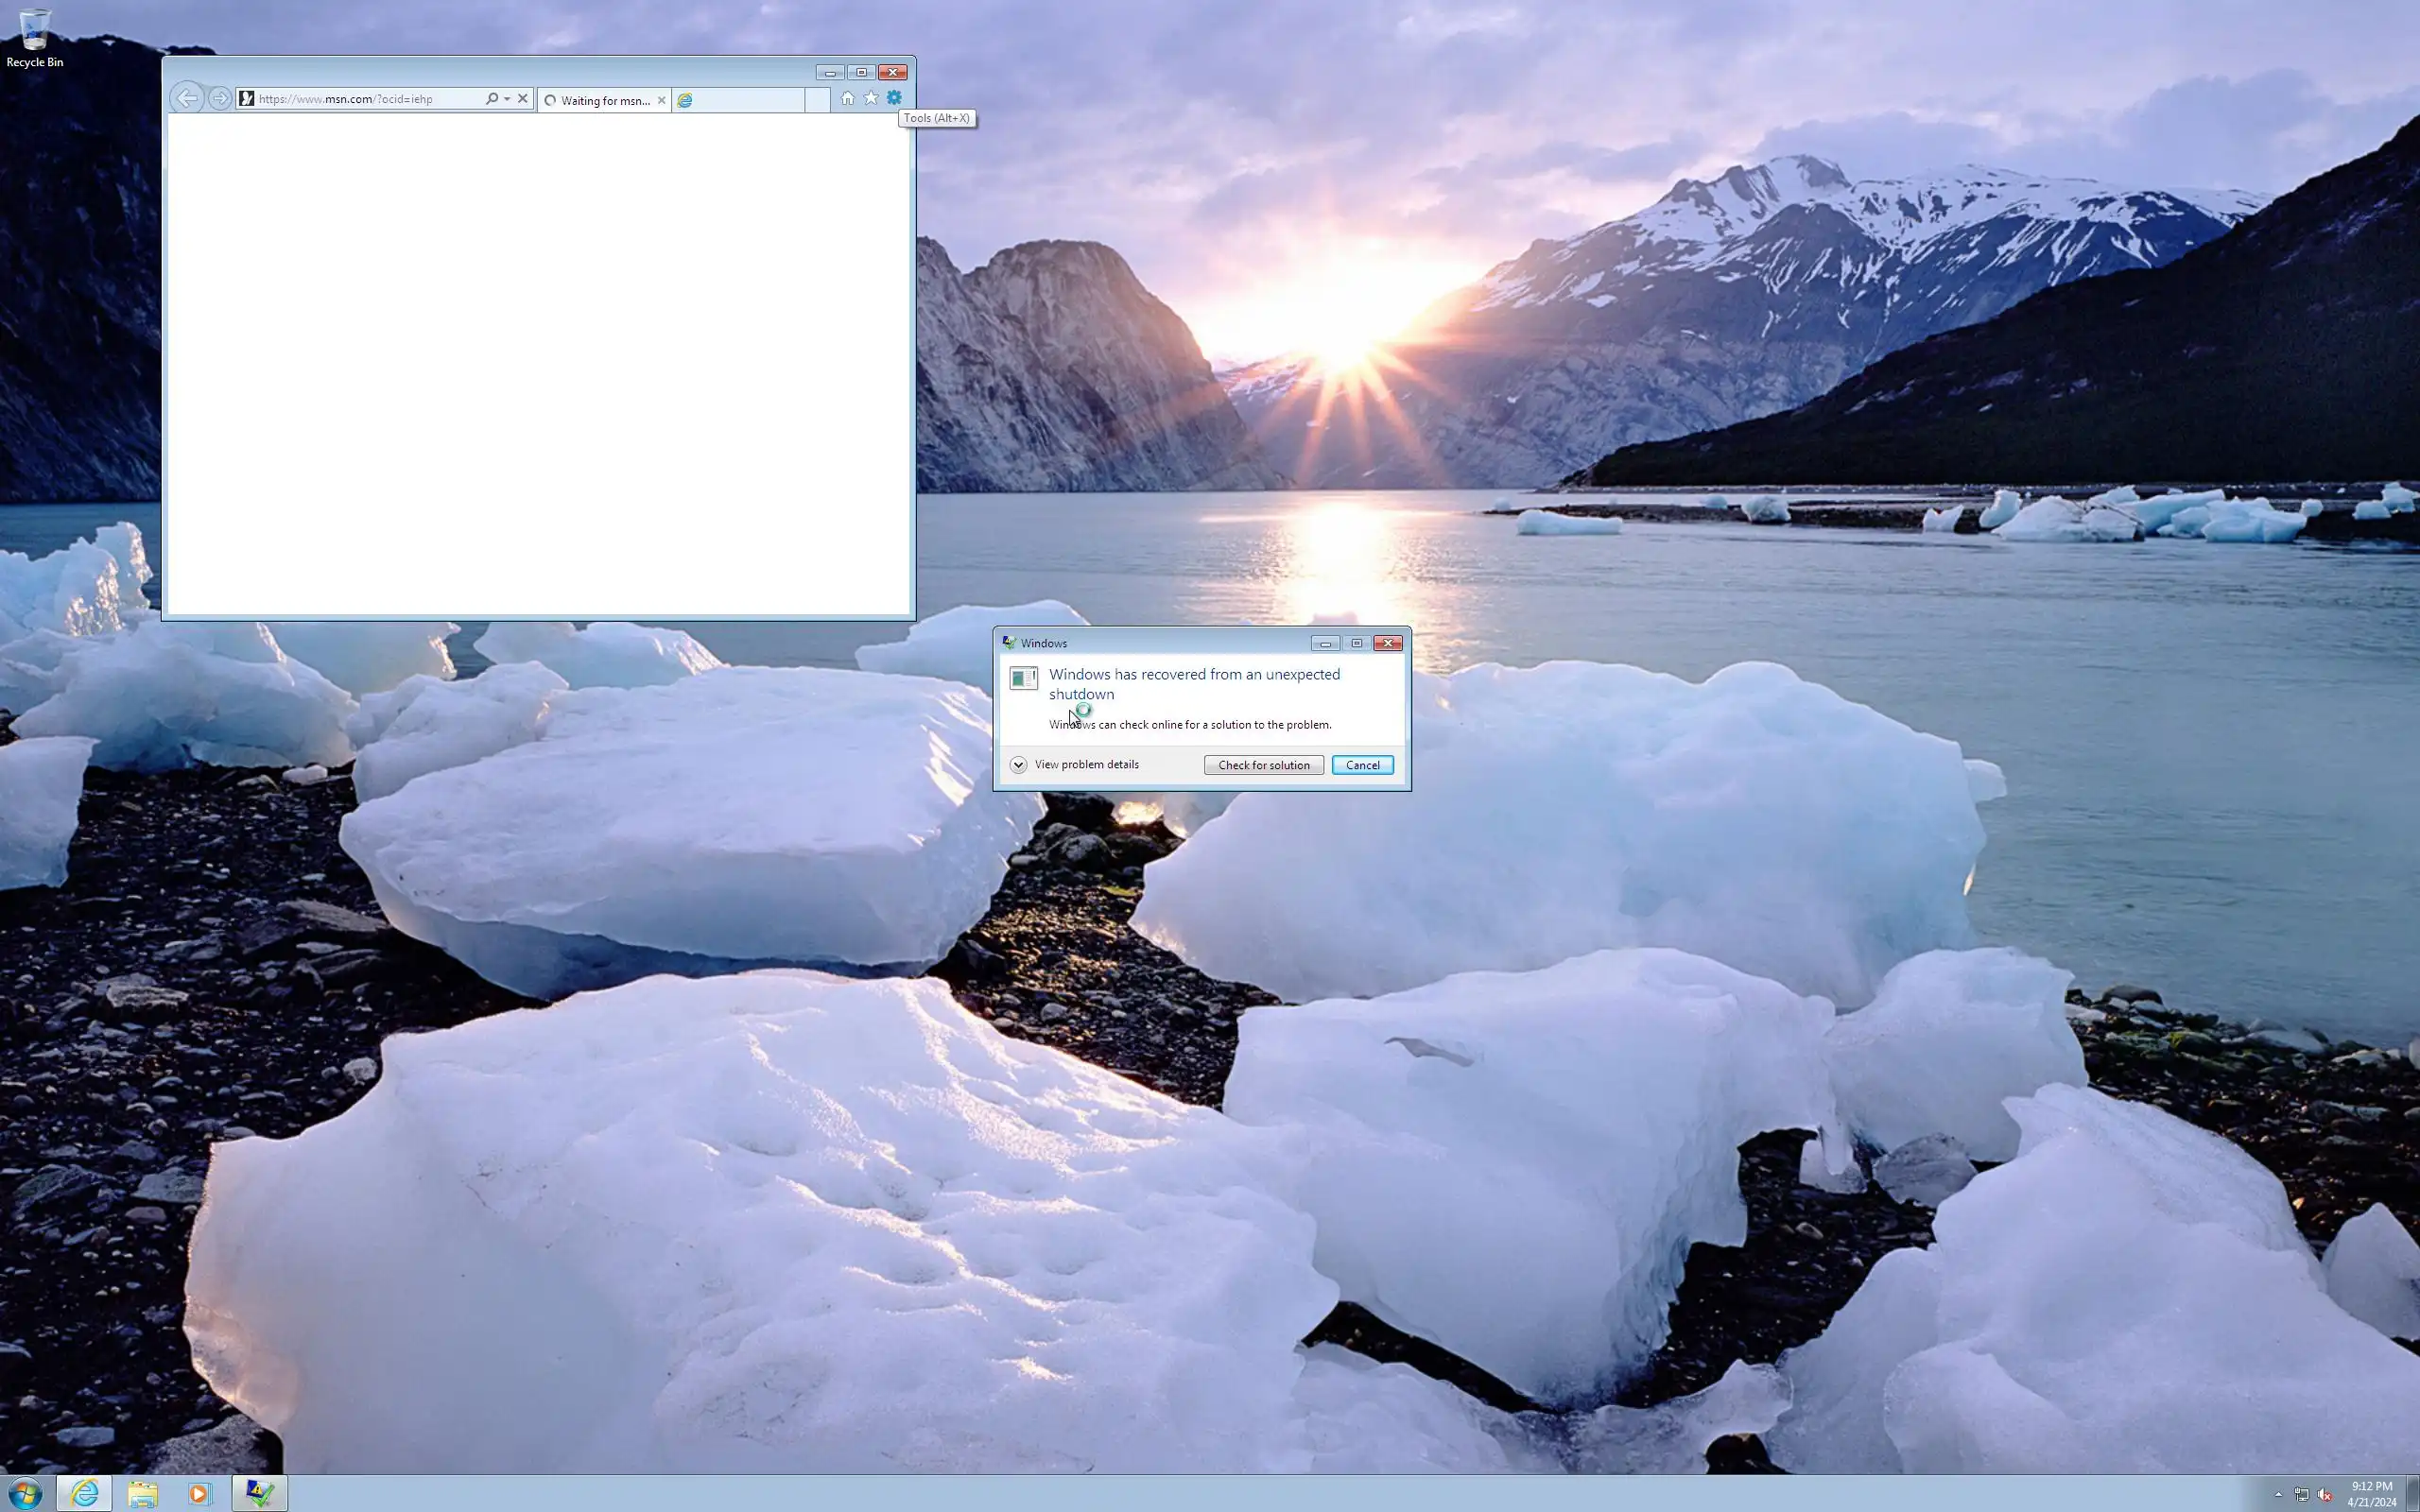Click the IE back navigation arrow
This screenshot has width=2420, height=1512.
tap(186, 98)
